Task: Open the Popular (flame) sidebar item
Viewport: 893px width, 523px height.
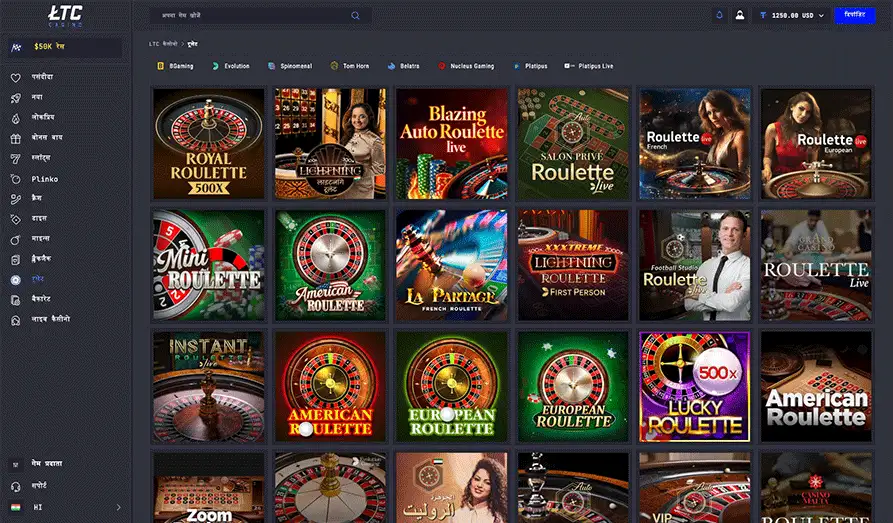Action: (33, 117)
